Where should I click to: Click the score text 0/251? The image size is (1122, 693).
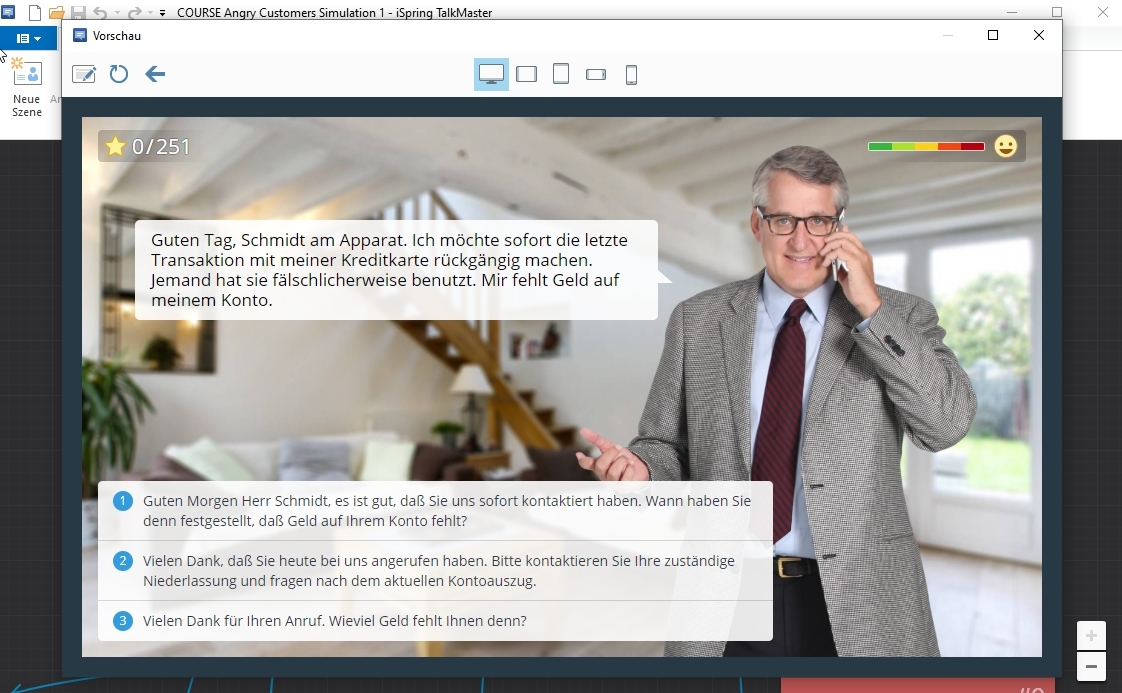(162, 147)
